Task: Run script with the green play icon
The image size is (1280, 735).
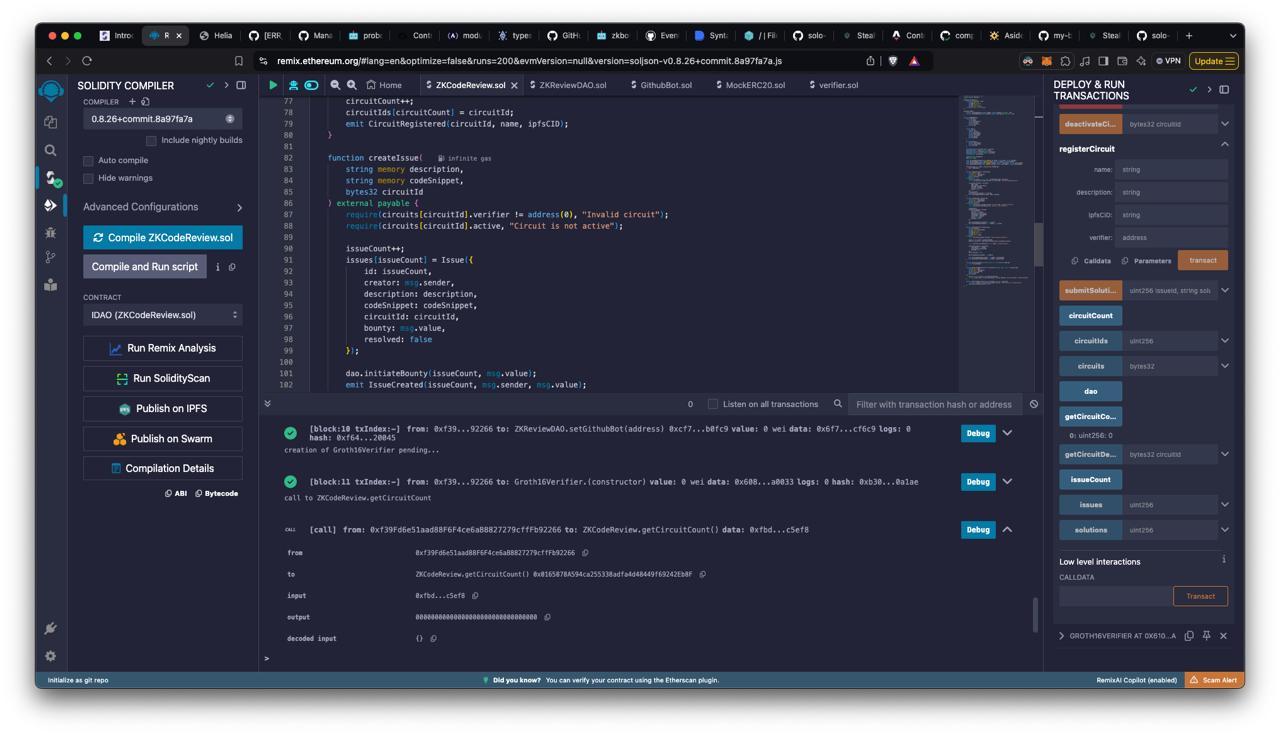Action: coord(273,85)
